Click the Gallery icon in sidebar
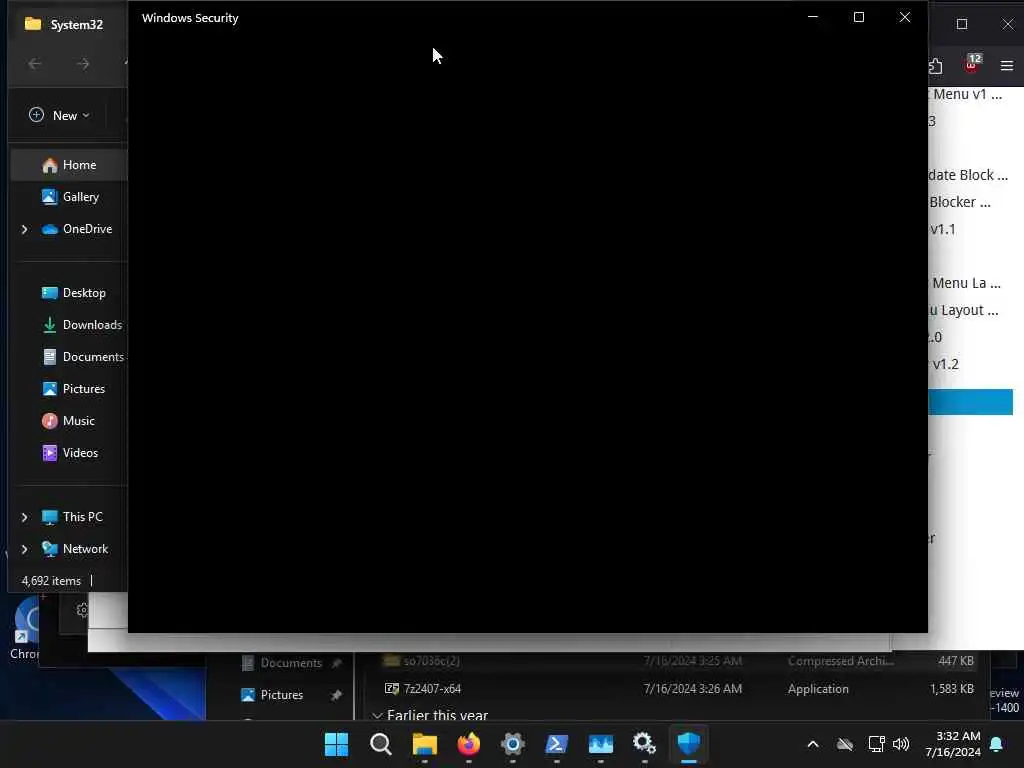 pos(50,197)
